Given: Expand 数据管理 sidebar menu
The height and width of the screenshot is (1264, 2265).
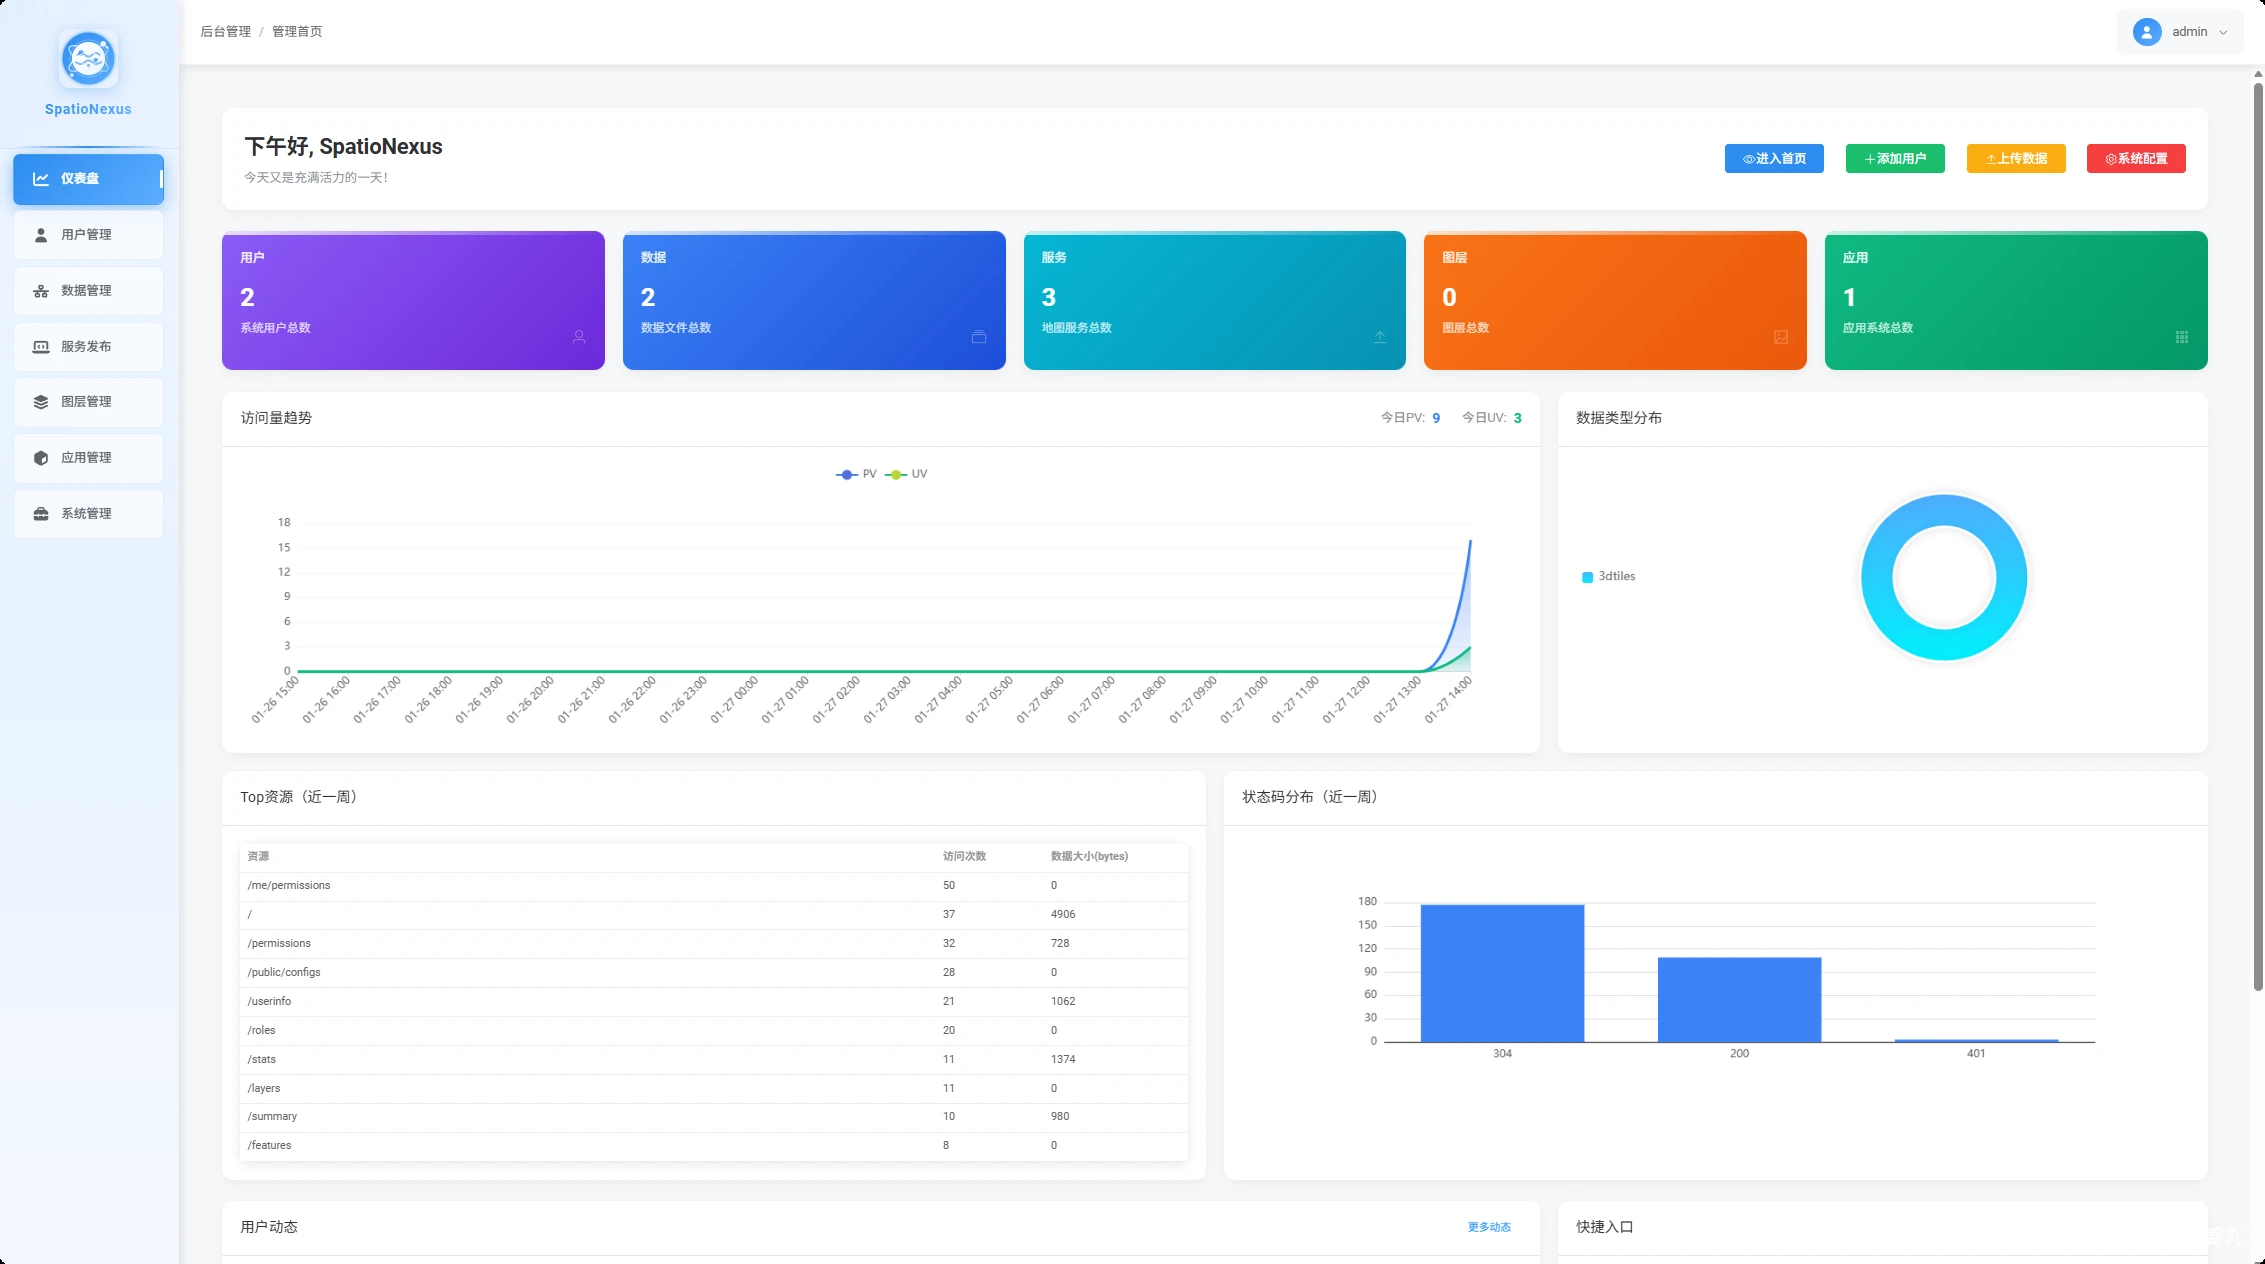Looking at the screenshot, I should [88, 291].
